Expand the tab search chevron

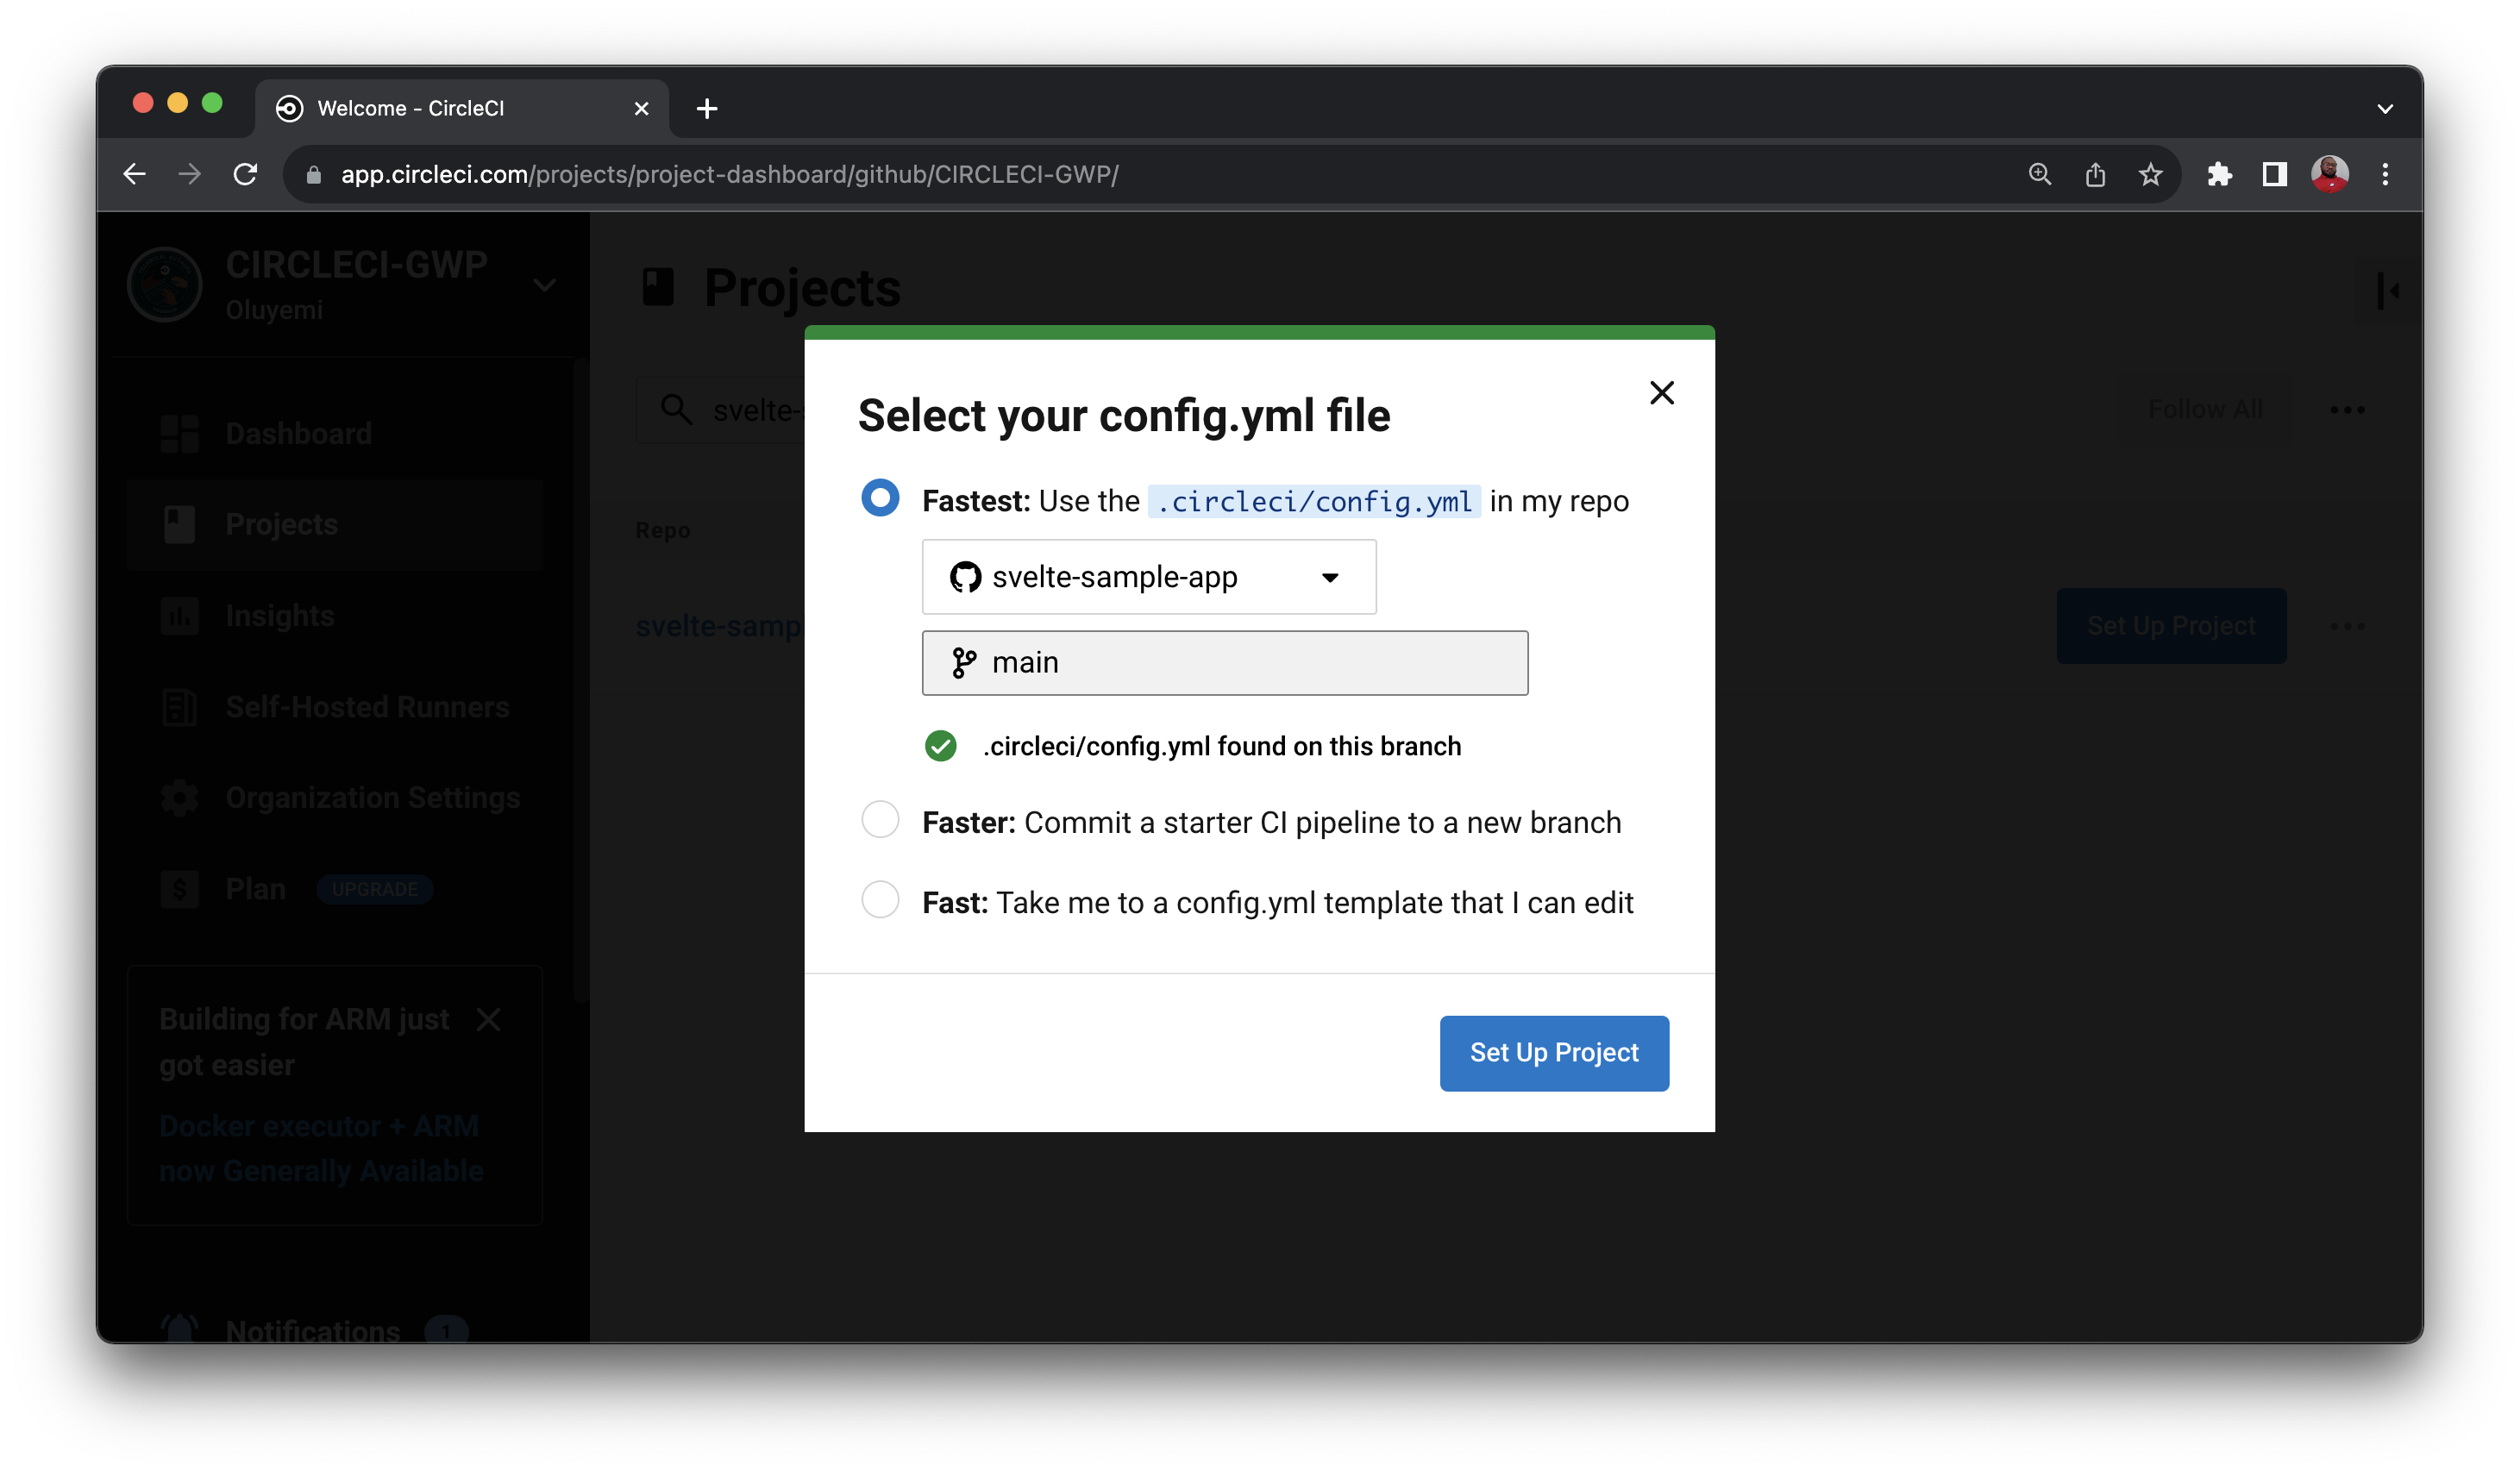click(2385, 109)
